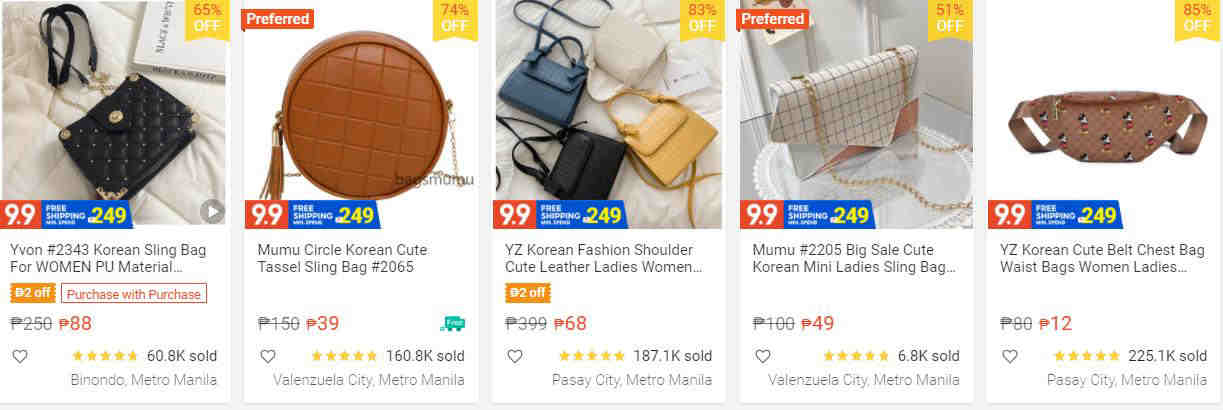The width and height of the screenshot is (1223, 410).
Task: Play the video on the black quilted bag image
Action: (x=211, y=211)
